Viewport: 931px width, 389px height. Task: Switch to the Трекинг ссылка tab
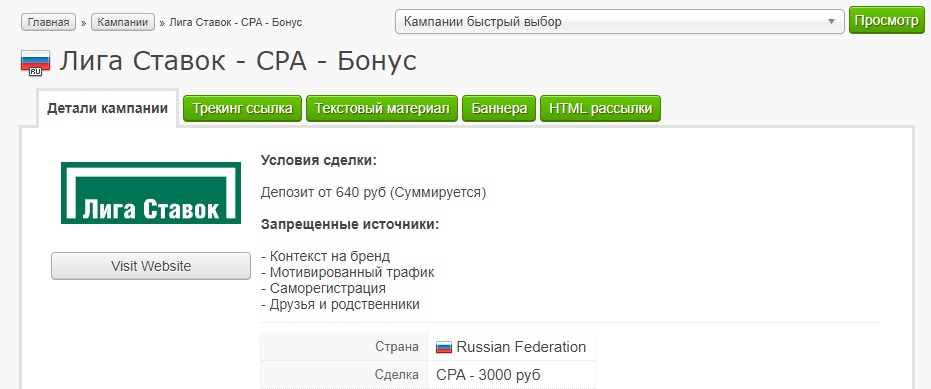point(242,109)
